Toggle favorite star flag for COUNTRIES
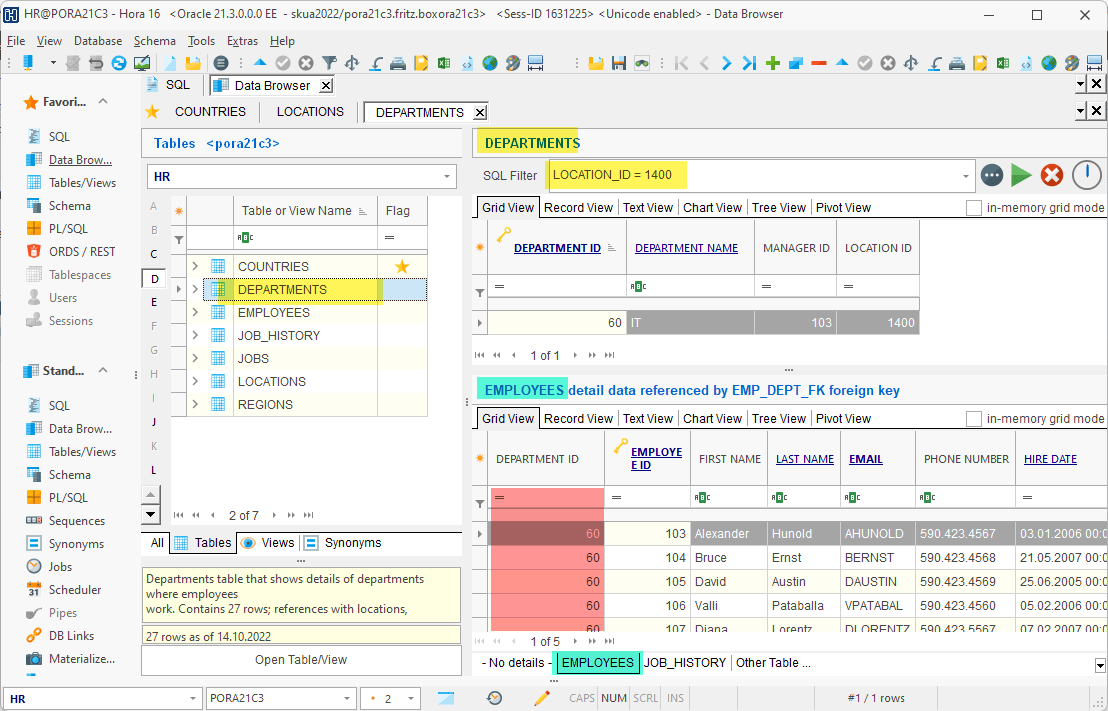 [402, 266]
